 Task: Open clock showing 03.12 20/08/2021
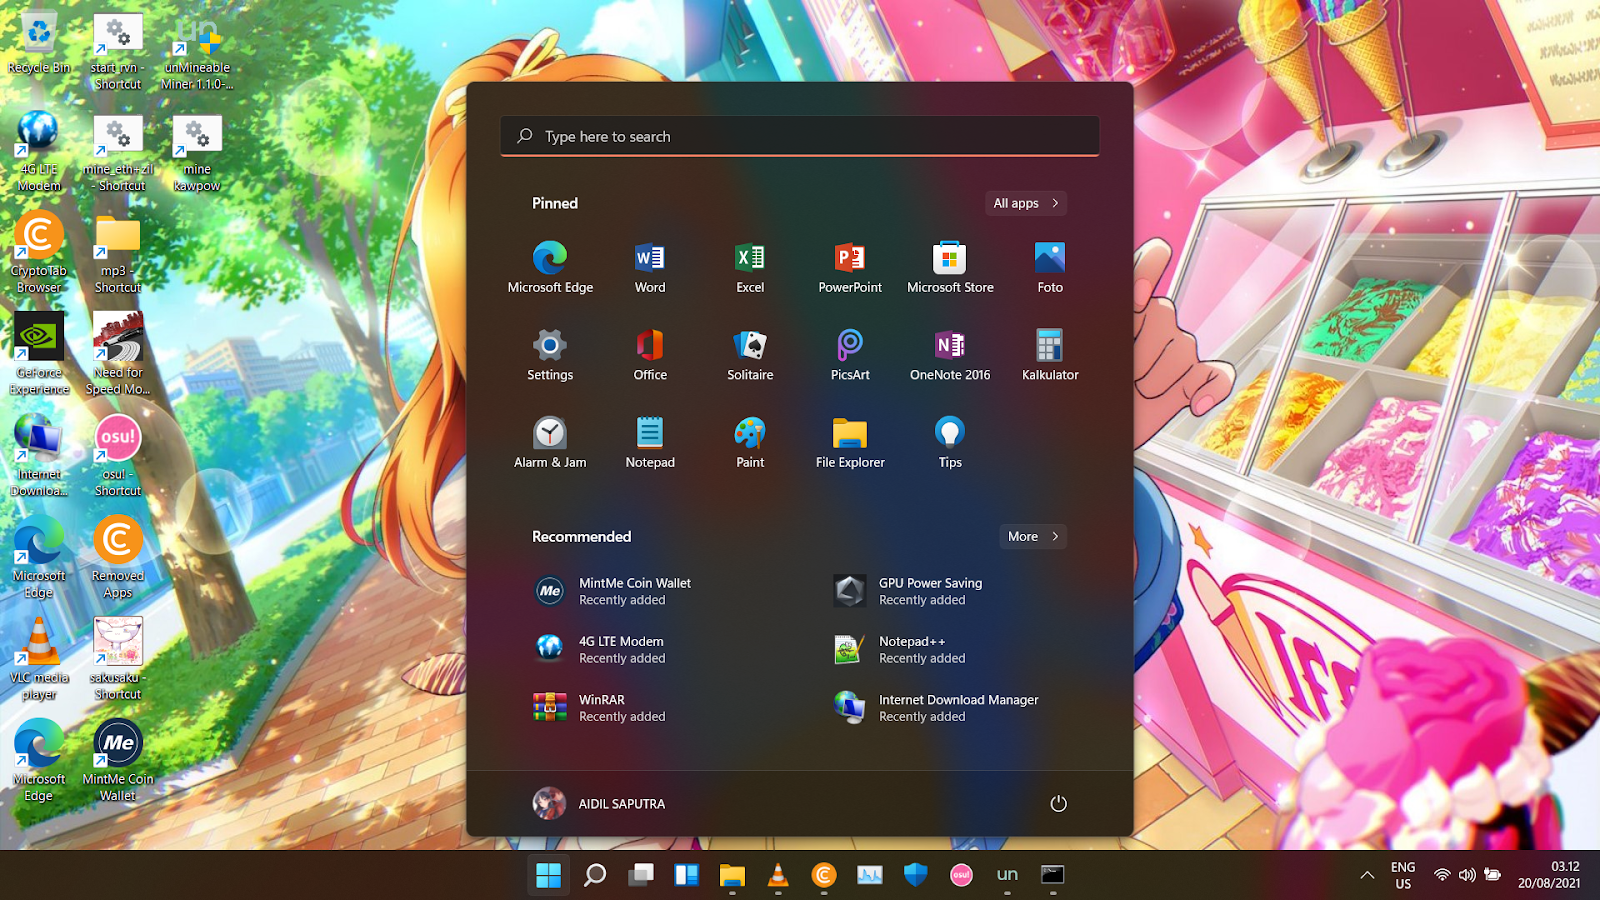pyautogui.click(x=1549, y=875)
